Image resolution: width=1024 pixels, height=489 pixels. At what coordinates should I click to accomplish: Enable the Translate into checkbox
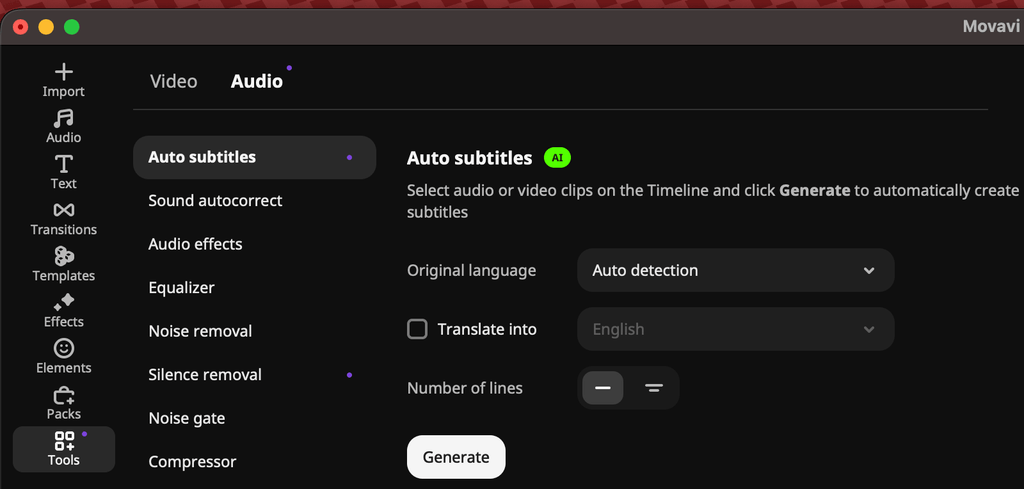[417, 329]
